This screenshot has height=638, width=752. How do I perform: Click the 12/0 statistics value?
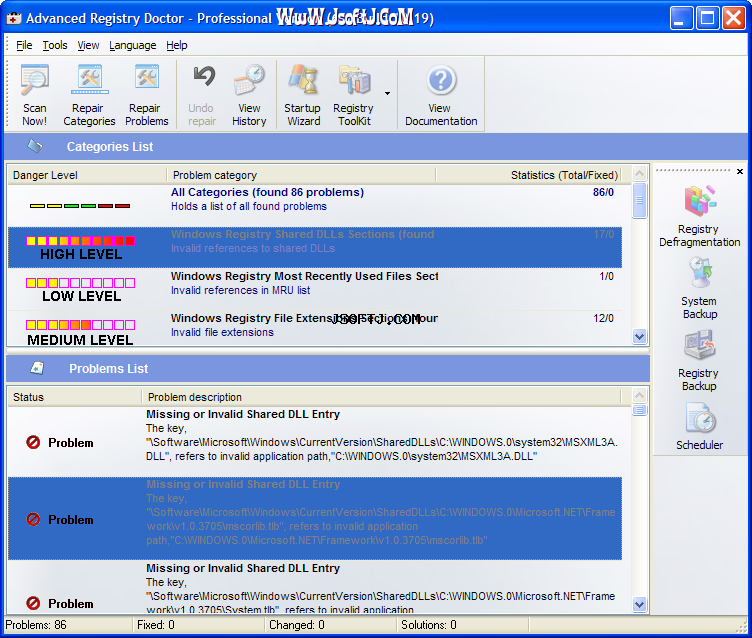coord(603,318)
